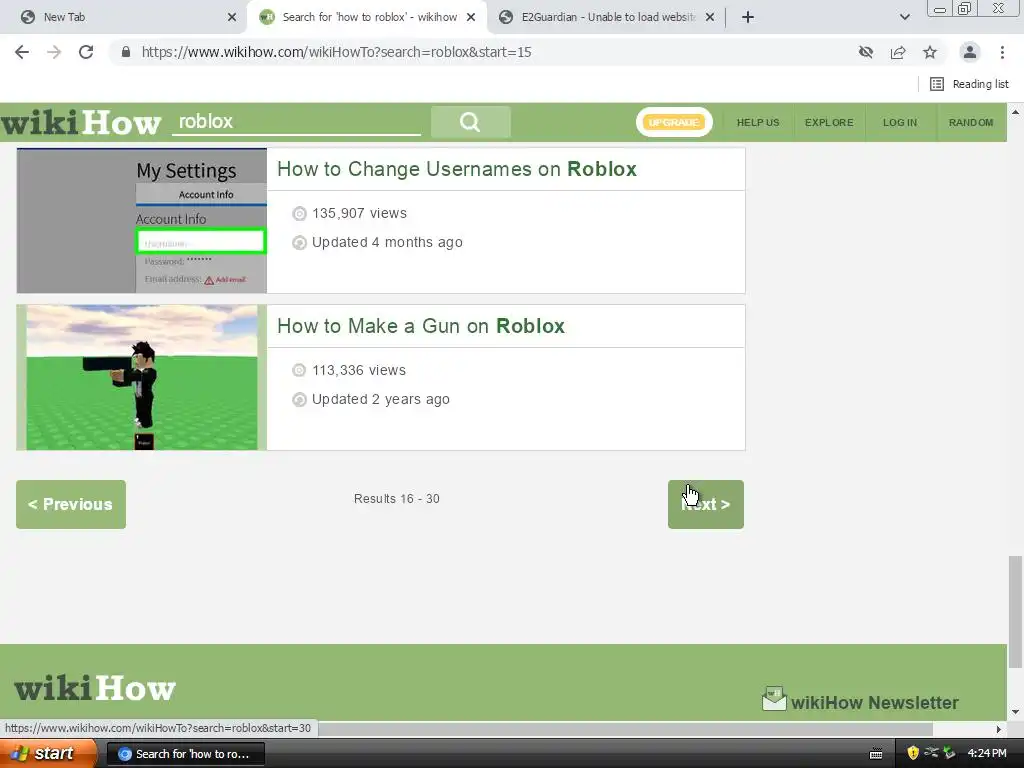
Task: Click the scrollbar down arrow
Action: [1016, 712]
